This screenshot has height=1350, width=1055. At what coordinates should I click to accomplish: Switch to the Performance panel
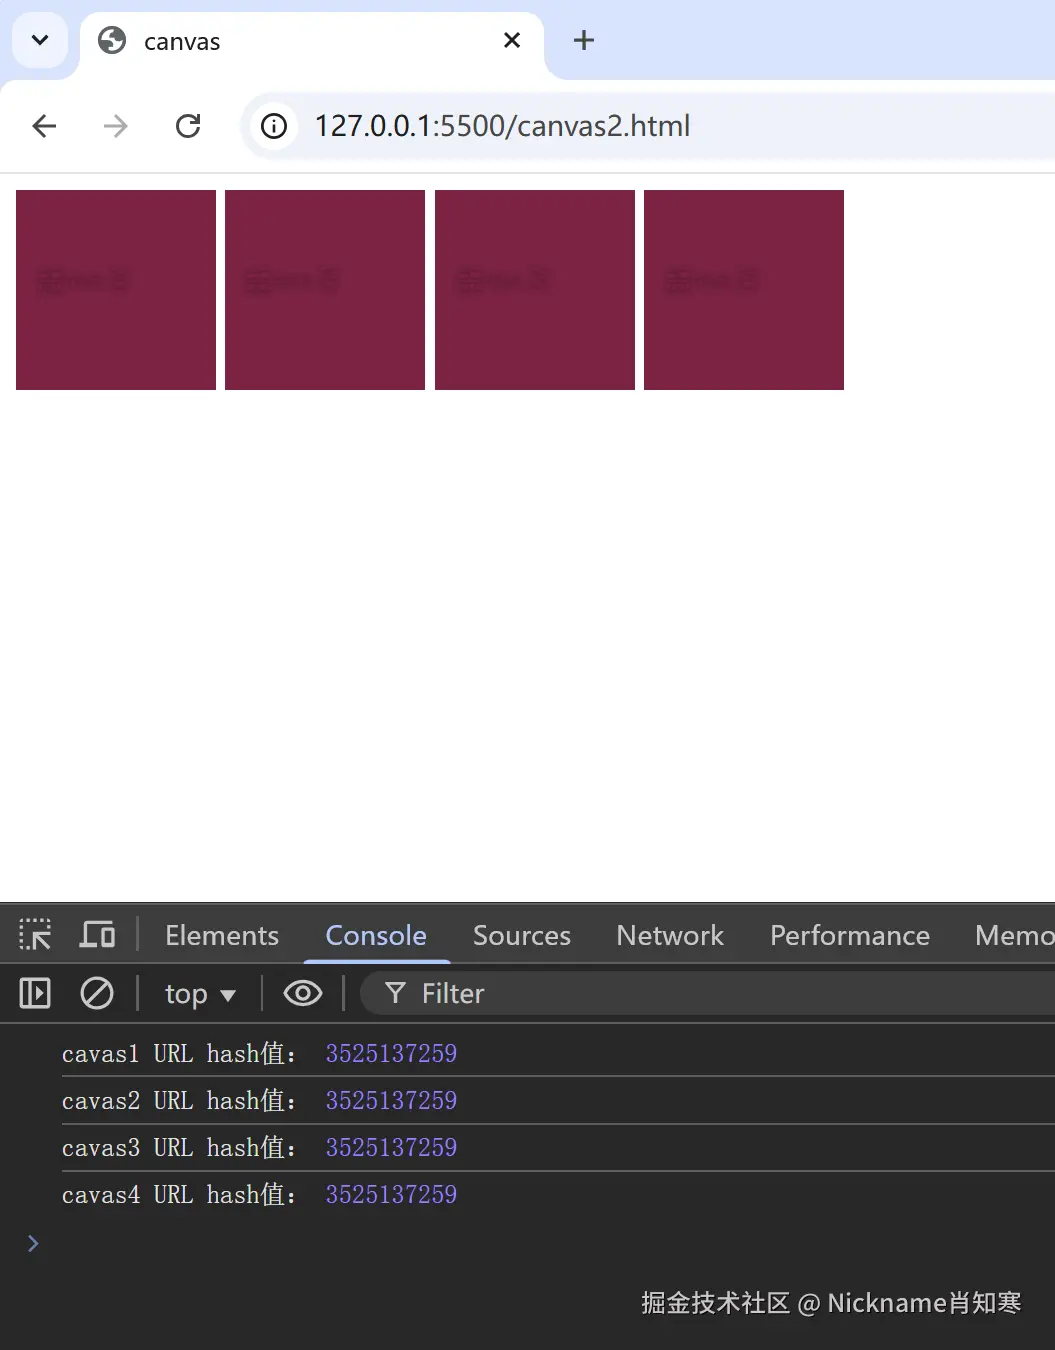coord(850,935)
